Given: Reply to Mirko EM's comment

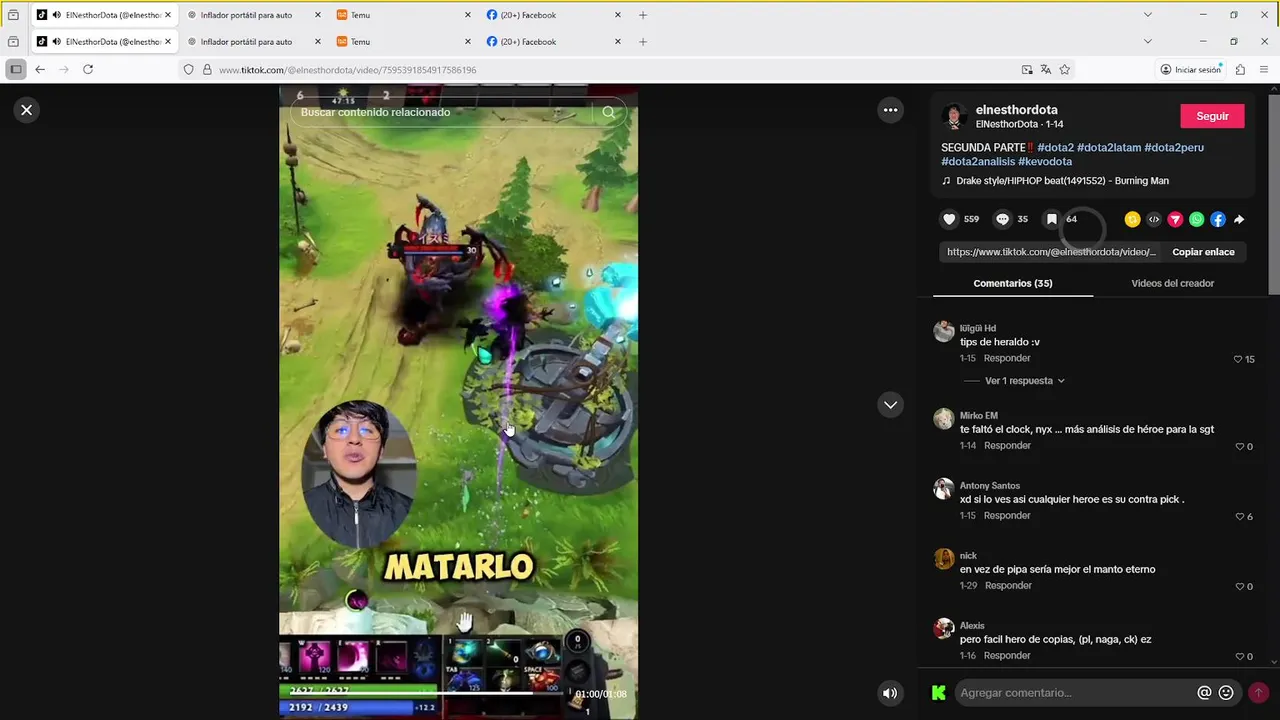Looking at the screenshot, I should click(x=1007, y=446).
